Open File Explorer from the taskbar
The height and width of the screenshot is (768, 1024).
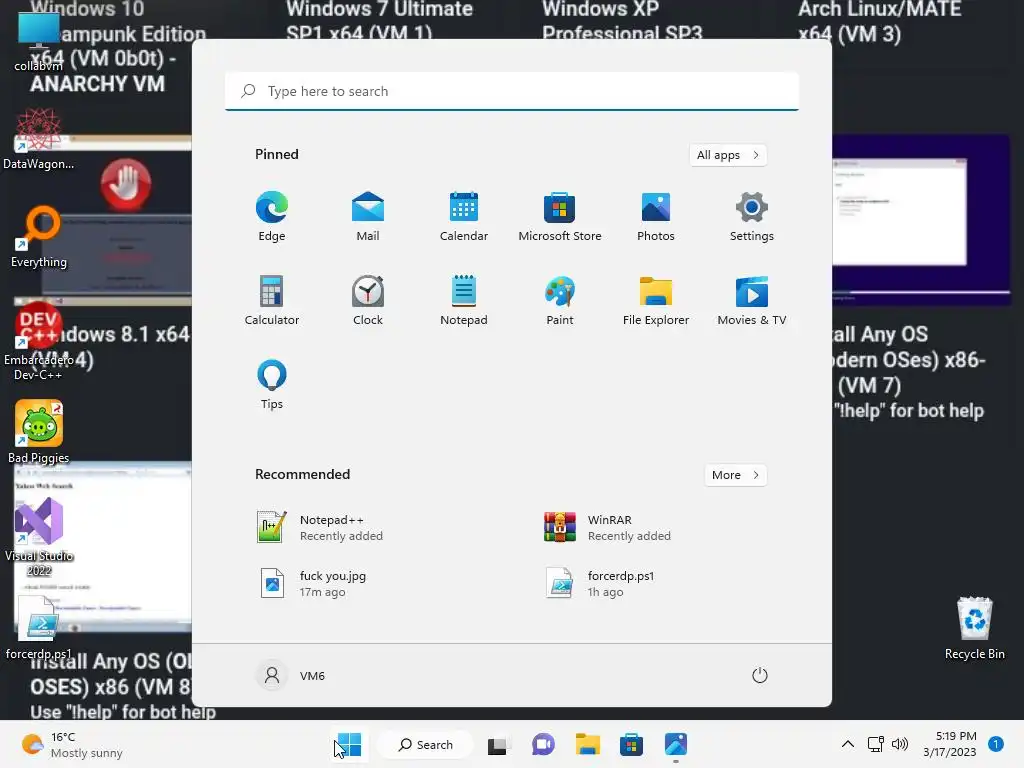[x=588, y=744]
